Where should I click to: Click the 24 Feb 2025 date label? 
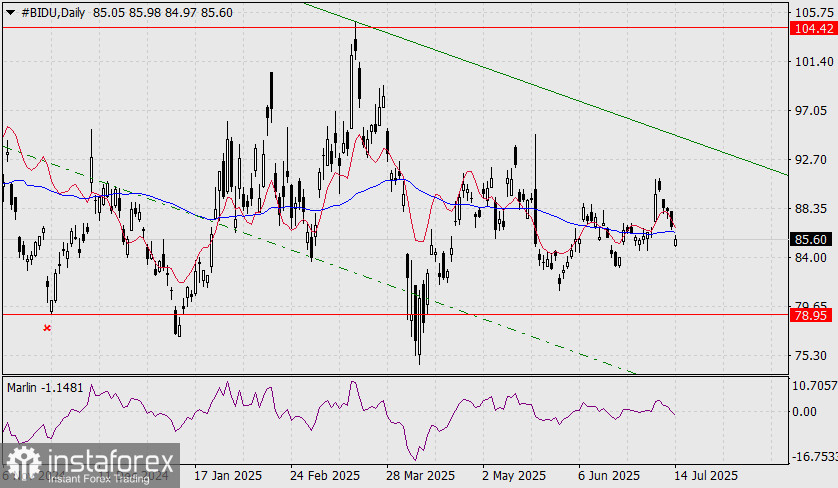tap(325, 475)
